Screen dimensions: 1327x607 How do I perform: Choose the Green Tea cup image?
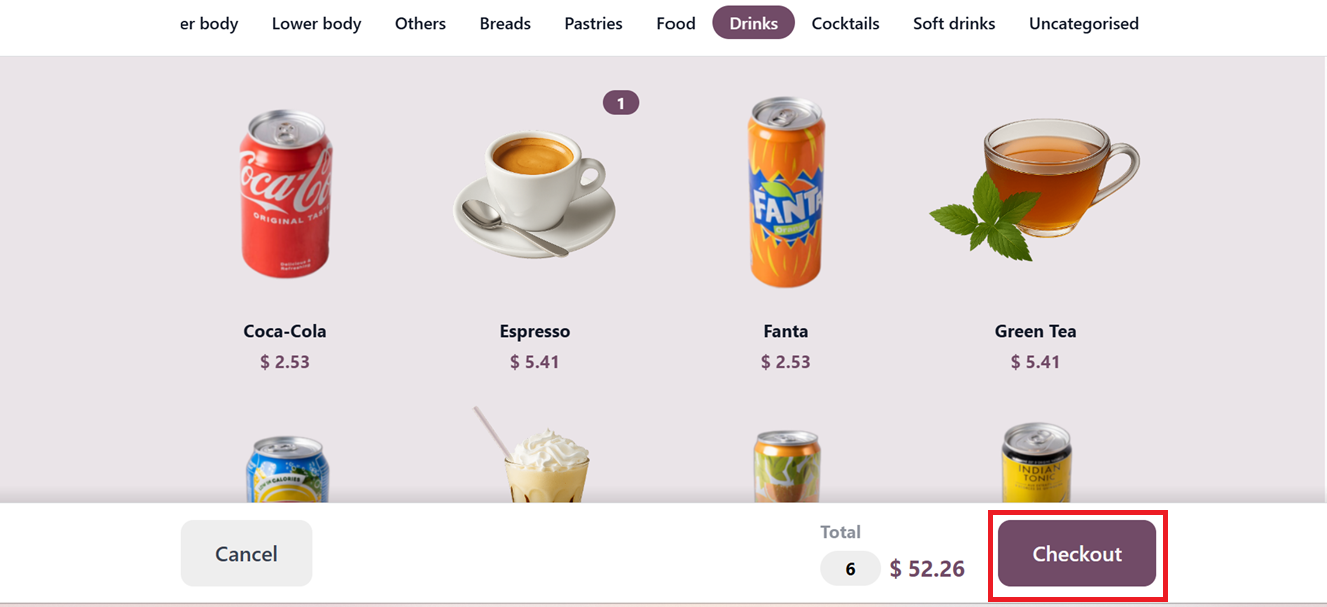click(x=1035, y=190)
